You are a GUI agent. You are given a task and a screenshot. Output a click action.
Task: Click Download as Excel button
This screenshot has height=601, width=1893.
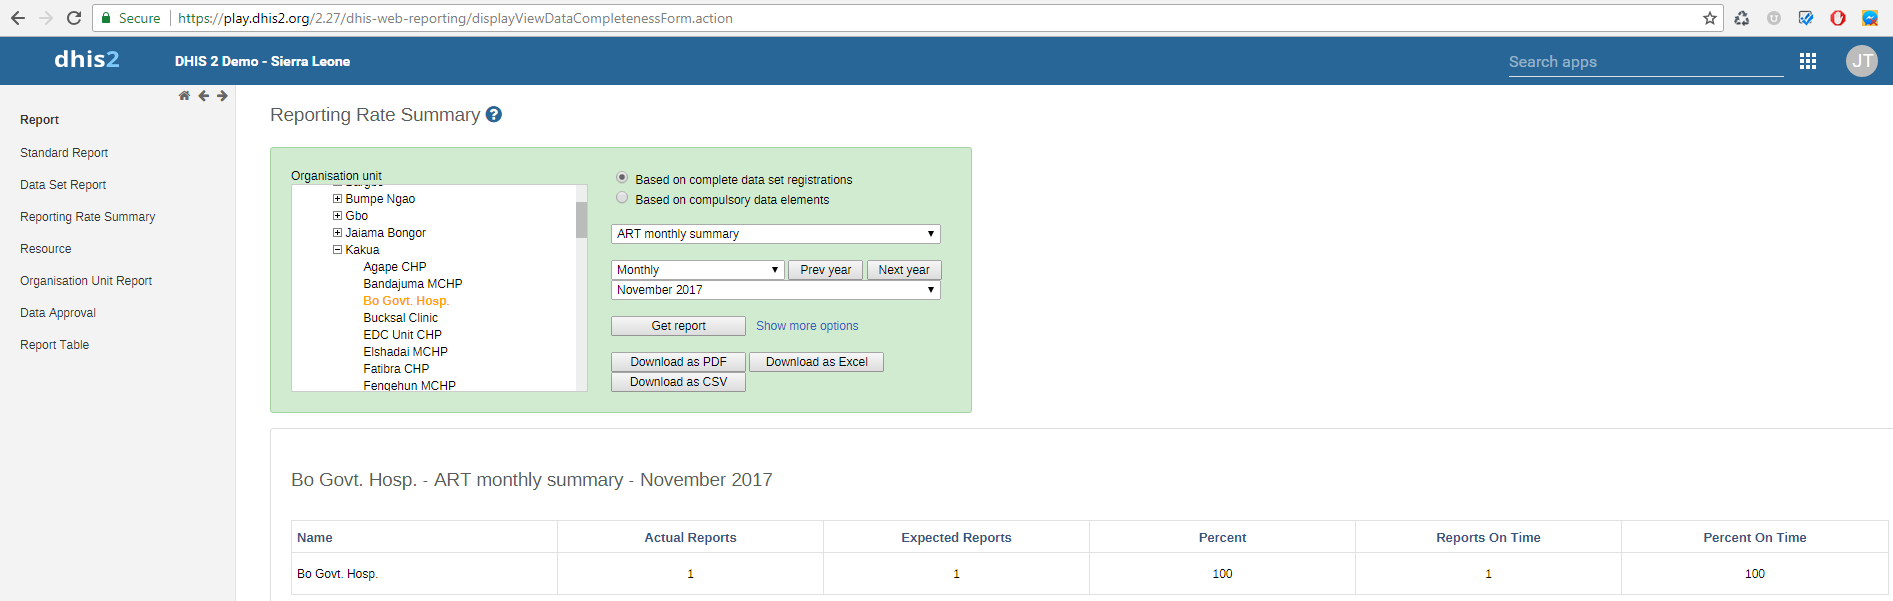816,362
